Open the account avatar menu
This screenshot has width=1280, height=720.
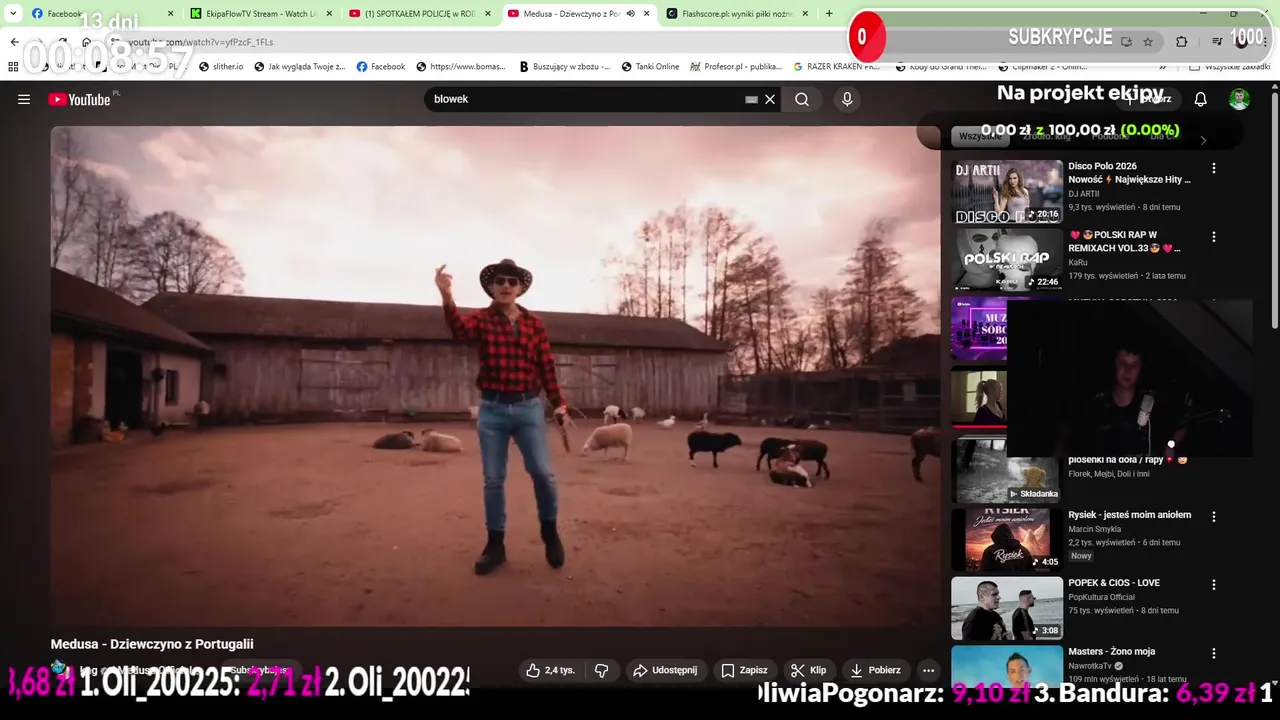[x=1239, y=99]
